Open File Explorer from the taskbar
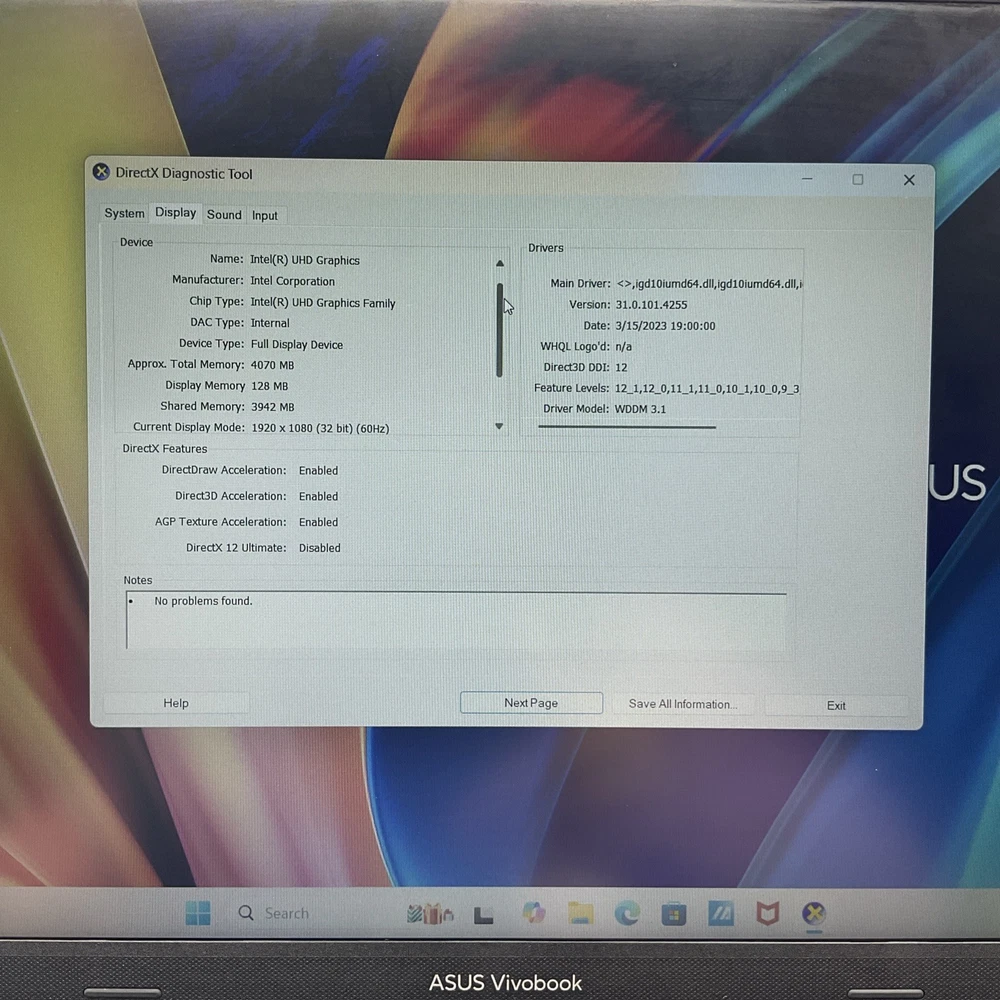1000x1000 pixels. [x=580, y=913]
